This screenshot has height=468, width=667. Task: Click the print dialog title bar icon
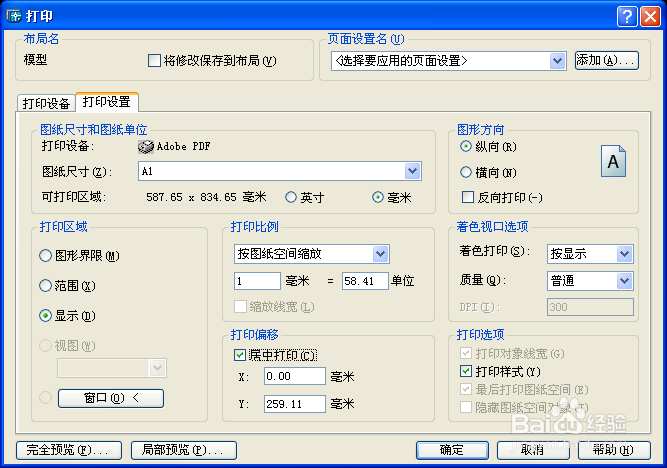[x=14, y=16]
